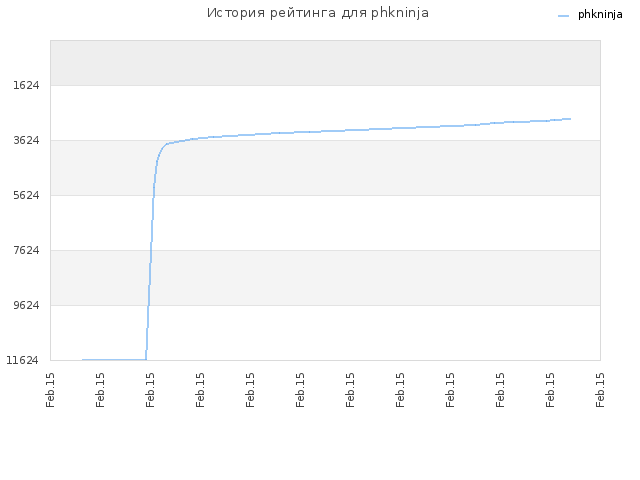
Task: Click the Feb.15 label beneath the steep rise
Action: tap(150, 390)
